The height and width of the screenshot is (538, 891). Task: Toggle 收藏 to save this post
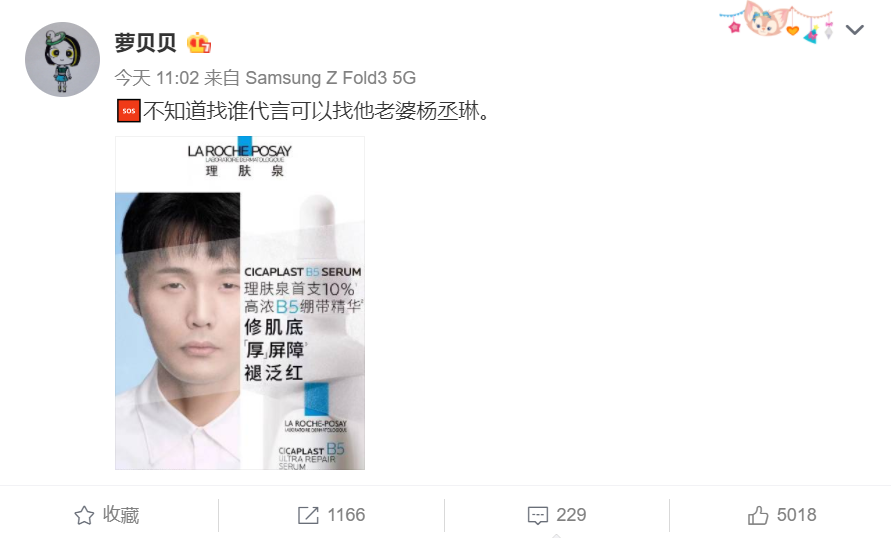(107, 515)
